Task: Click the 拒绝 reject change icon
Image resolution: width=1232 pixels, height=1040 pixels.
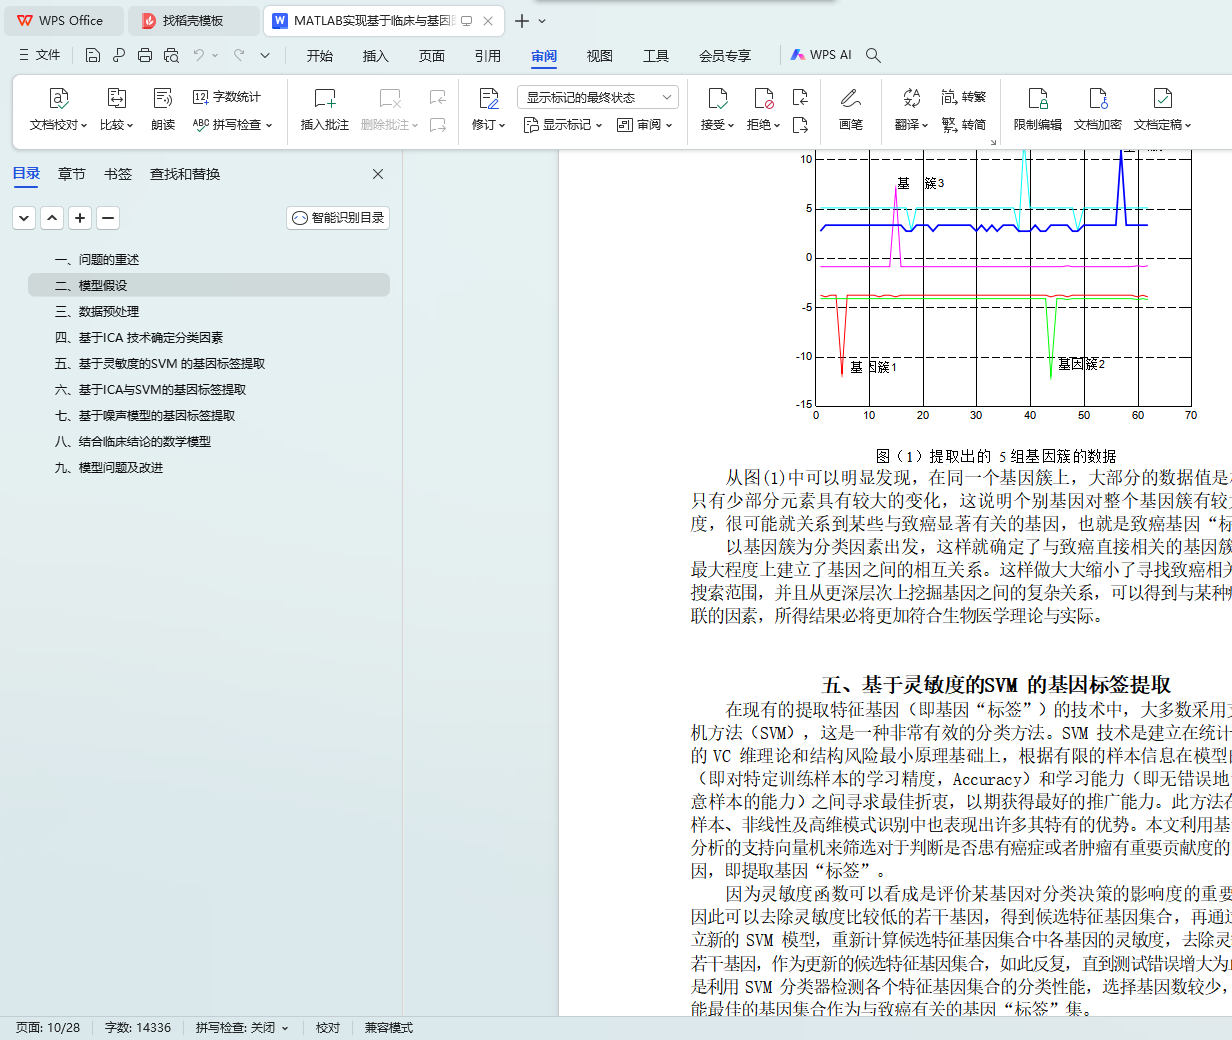Action: pos(763,98)
